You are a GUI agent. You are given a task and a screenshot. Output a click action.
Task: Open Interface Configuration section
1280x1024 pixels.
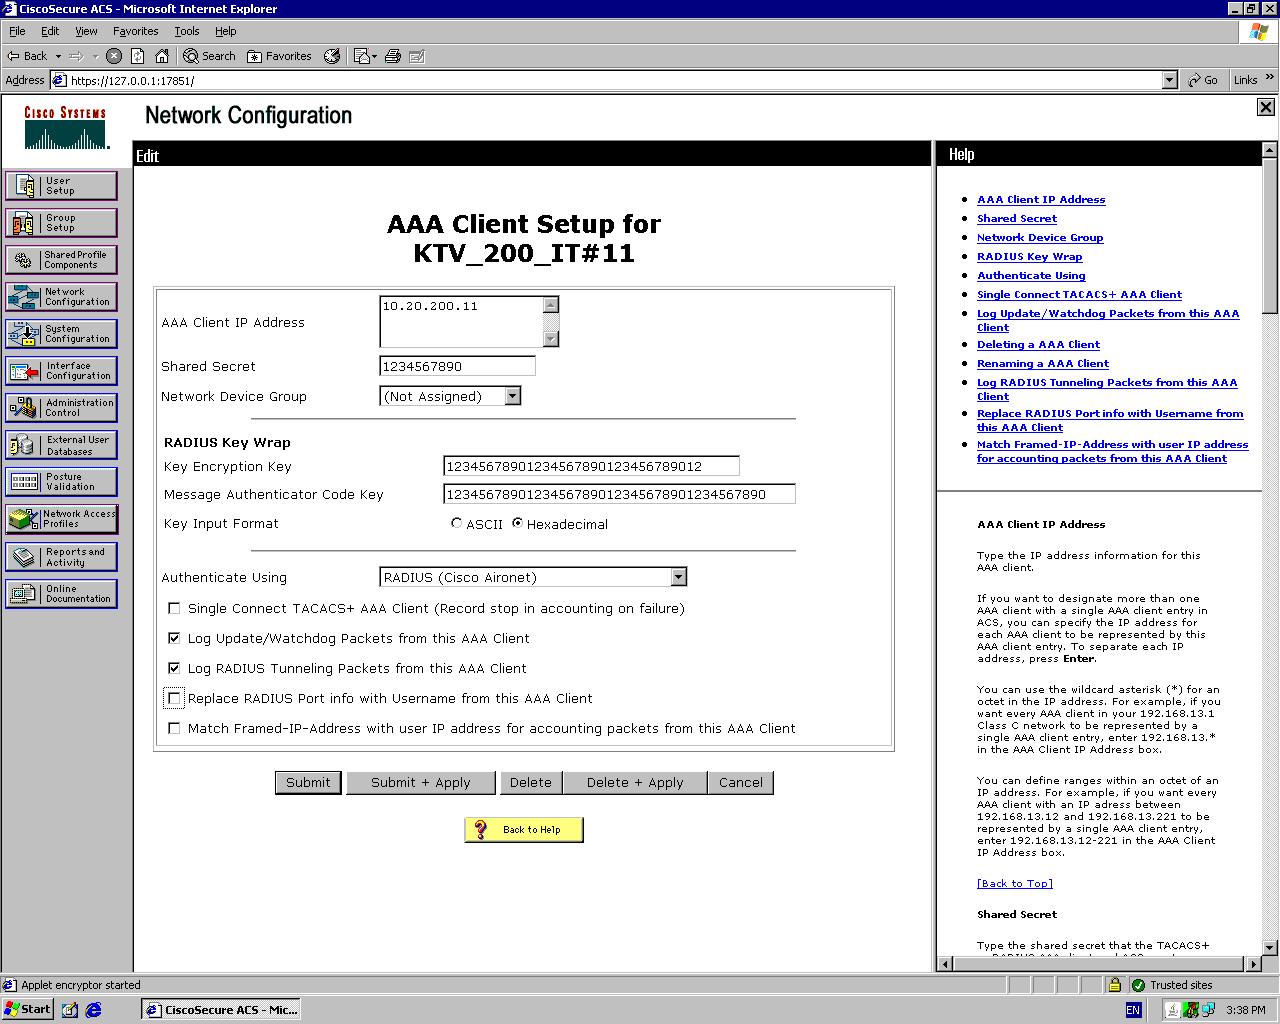[61, 371]
